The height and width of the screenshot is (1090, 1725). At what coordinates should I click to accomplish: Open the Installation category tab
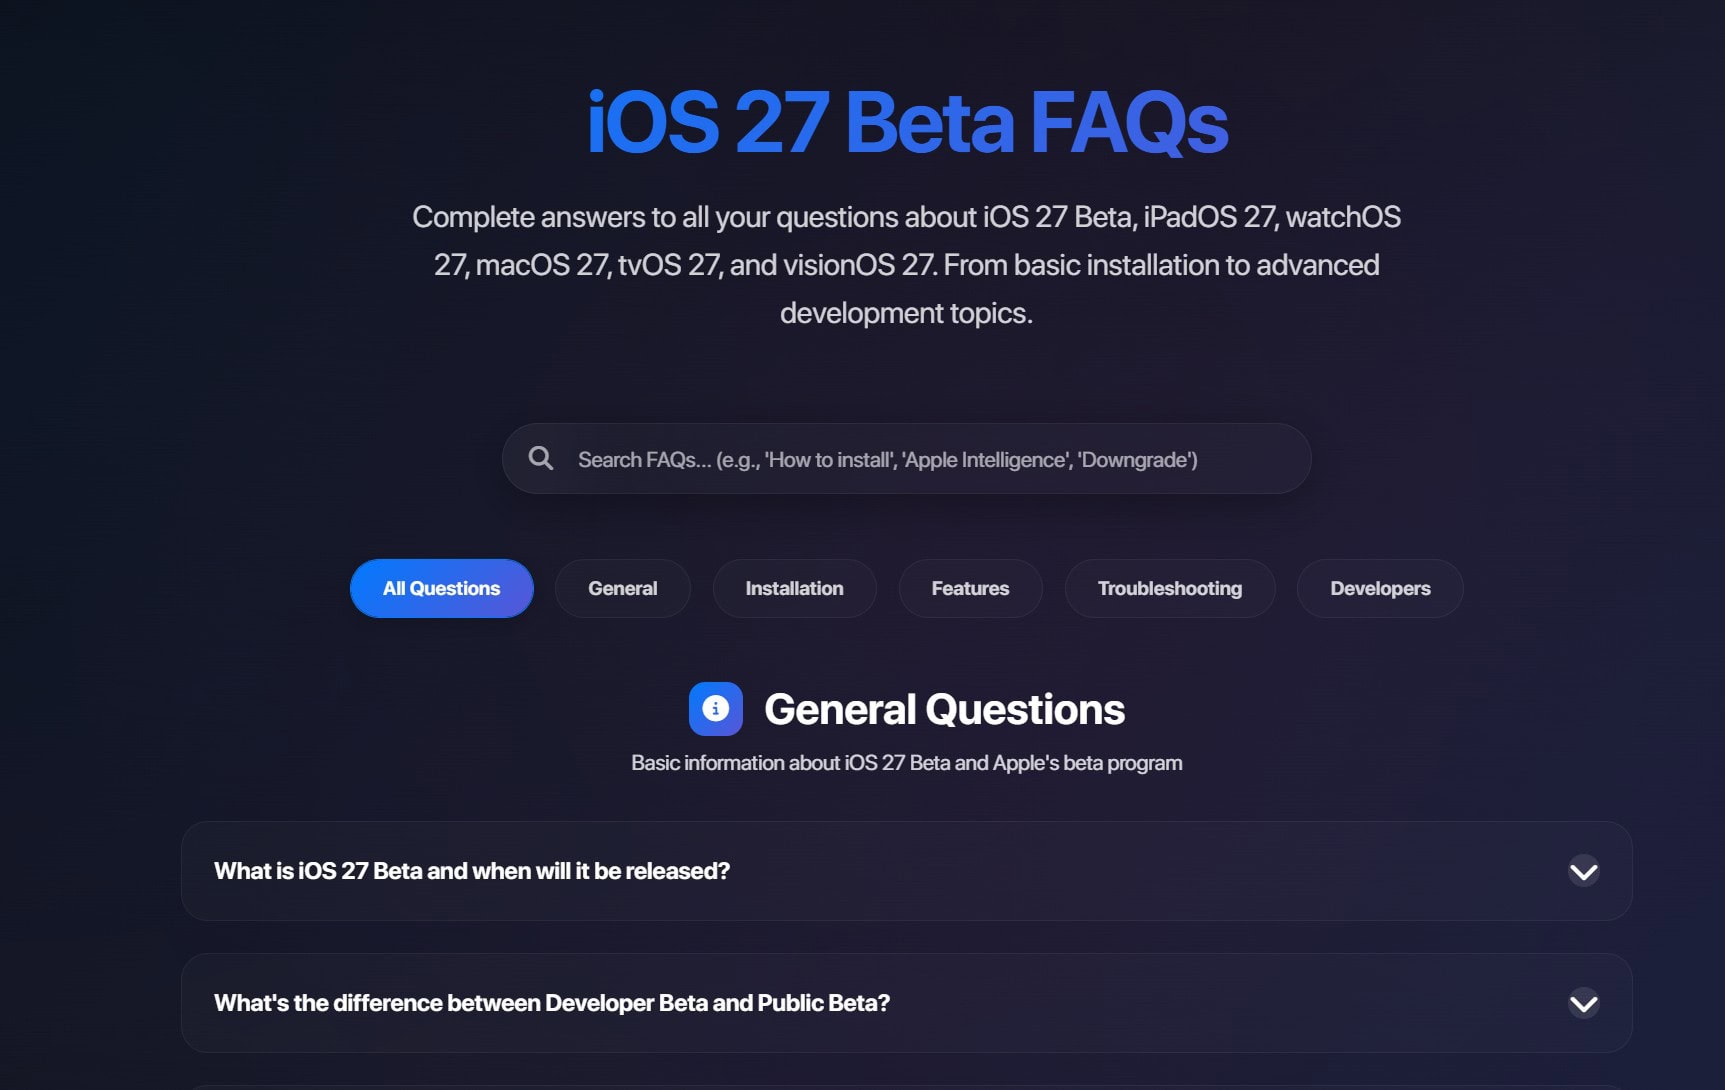(x=794, y=589)
